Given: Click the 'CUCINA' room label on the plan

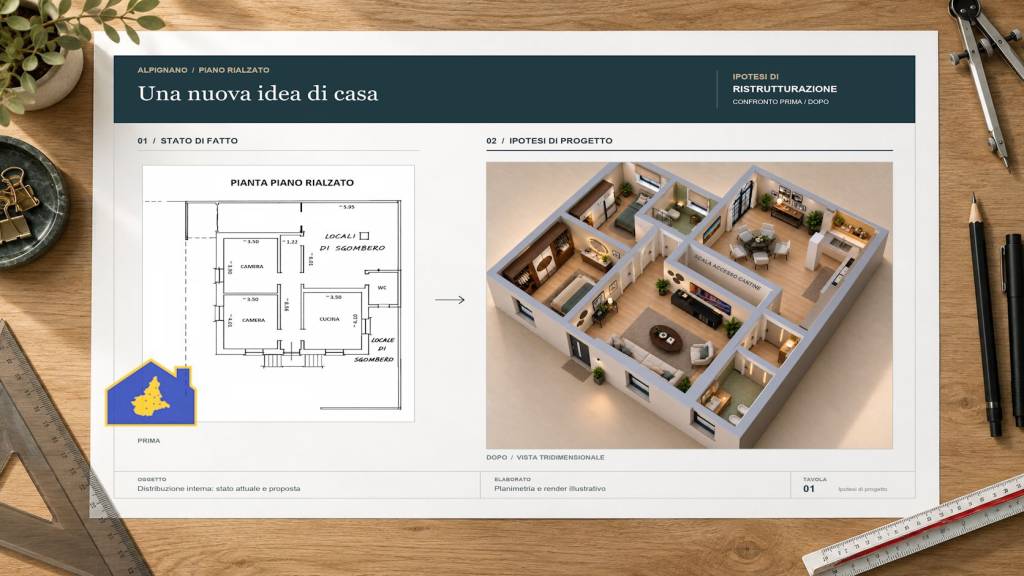Looking at the screenshot, I should pos(329,319).
